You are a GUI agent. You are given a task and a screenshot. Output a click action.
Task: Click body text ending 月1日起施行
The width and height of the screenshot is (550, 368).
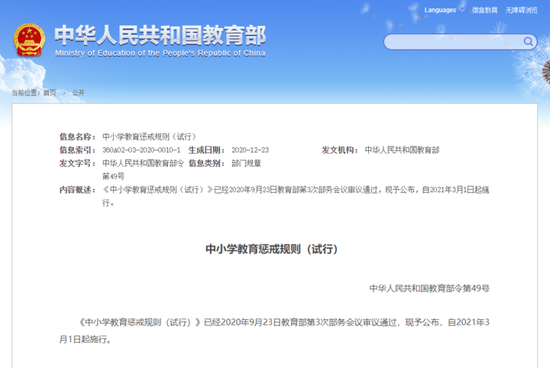tap(85, 339)
